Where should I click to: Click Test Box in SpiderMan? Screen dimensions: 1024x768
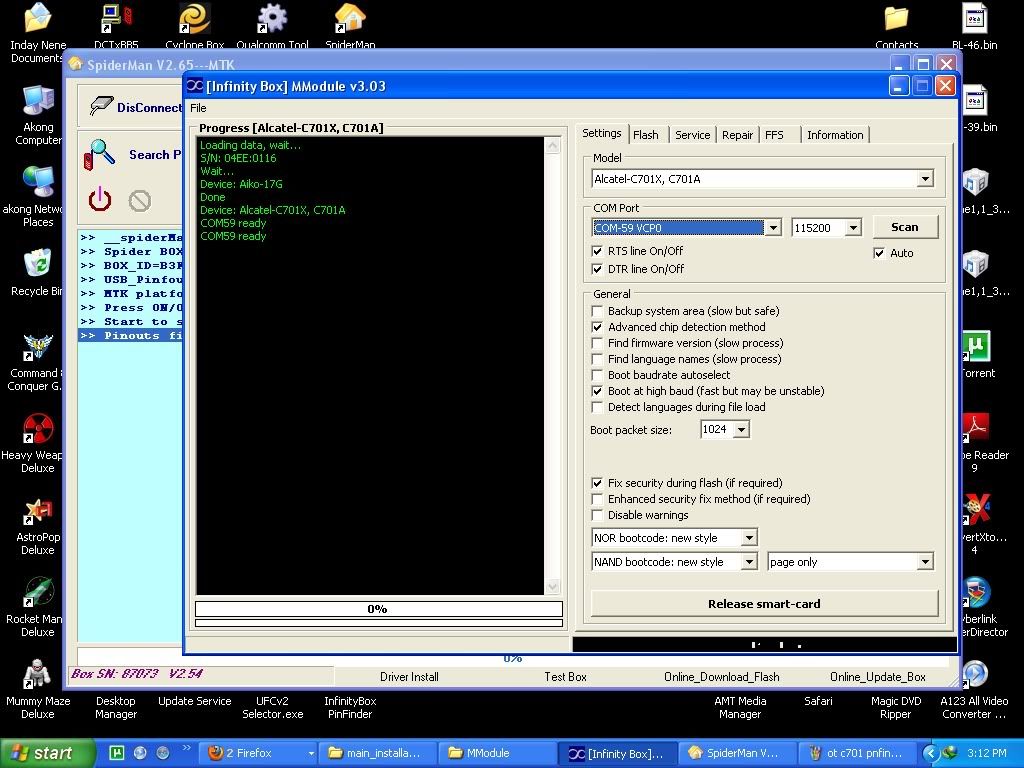566,677
